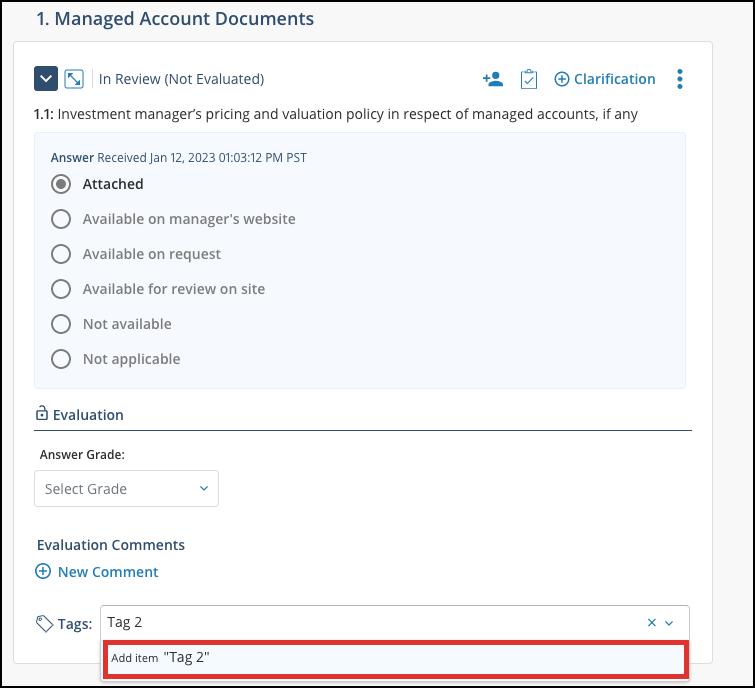Select Available on manager's website option
The image size is (755, 688).
click(61, 219)
